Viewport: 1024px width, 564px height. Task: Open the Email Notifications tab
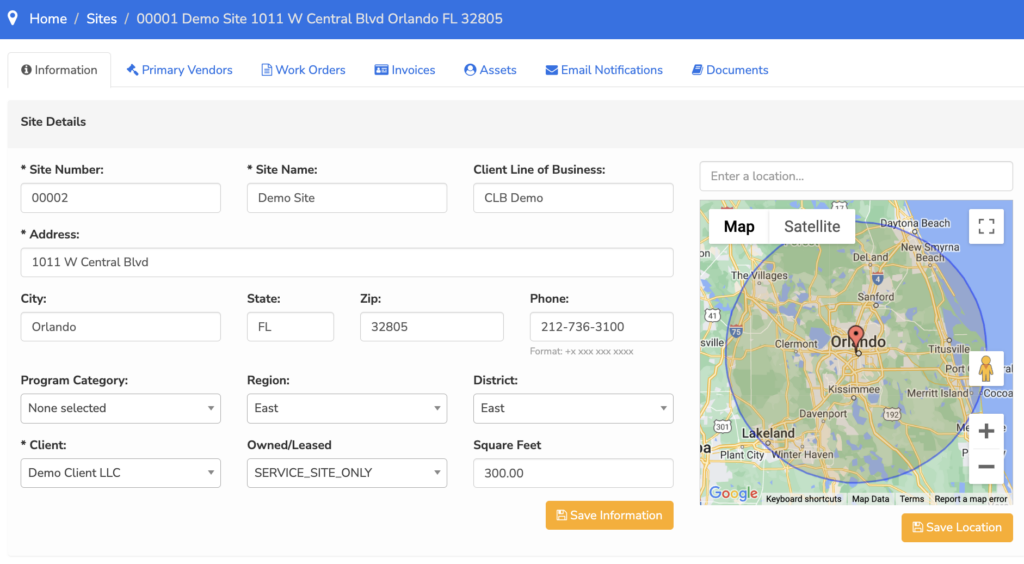(604, 70)
